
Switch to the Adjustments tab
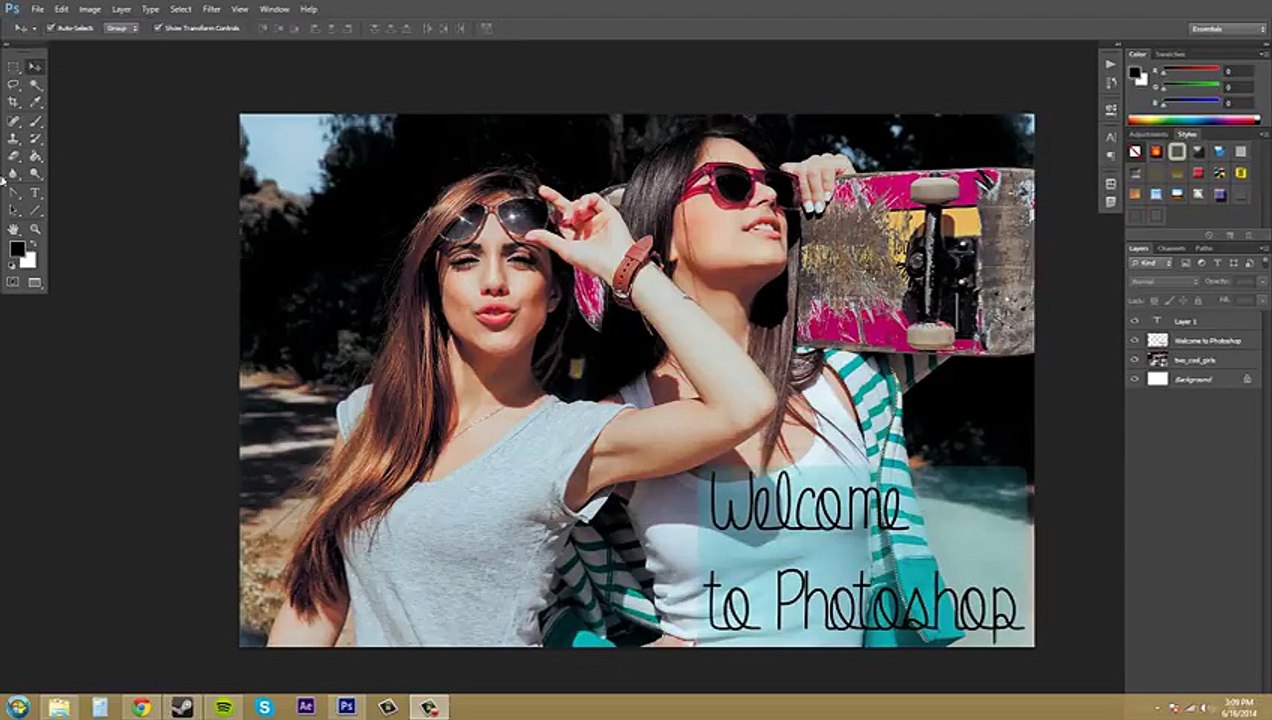coord(1148,134)
